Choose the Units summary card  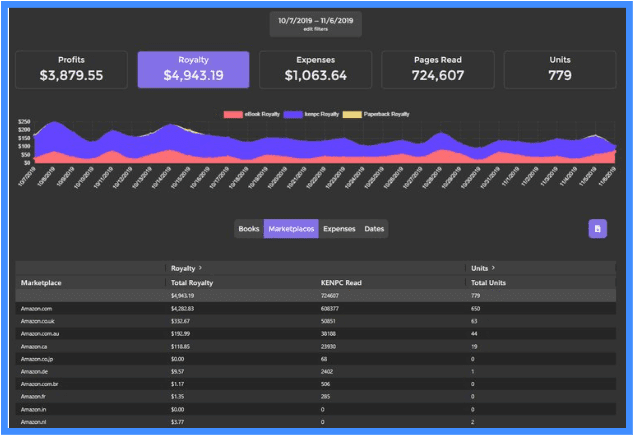click(x=559, y=69)
